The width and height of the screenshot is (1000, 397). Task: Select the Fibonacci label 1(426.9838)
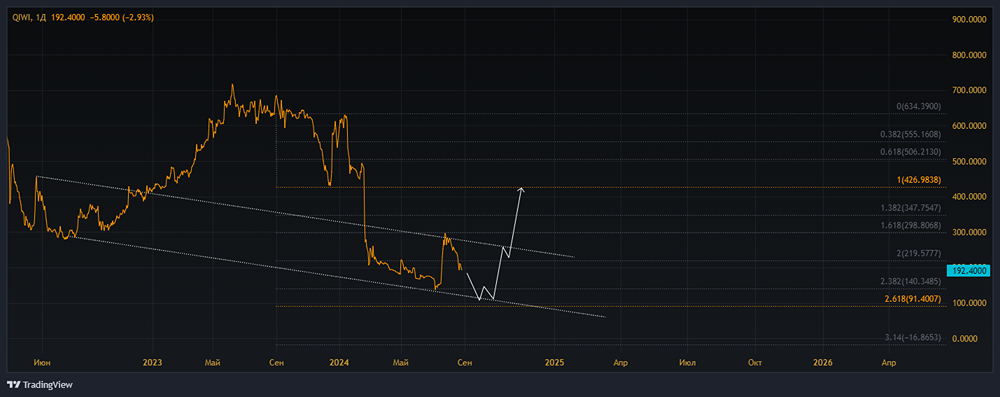(x=919, y=180)
